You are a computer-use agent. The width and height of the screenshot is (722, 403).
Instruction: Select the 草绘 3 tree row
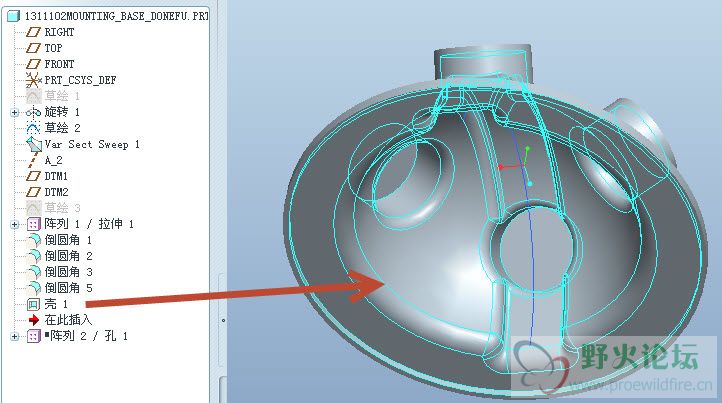tap(62, 208)
